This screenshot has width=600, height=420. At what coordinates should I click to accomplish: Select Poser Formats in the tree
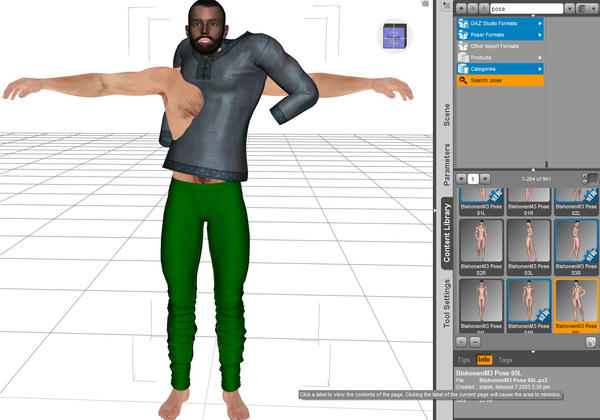tap(500, 35)
